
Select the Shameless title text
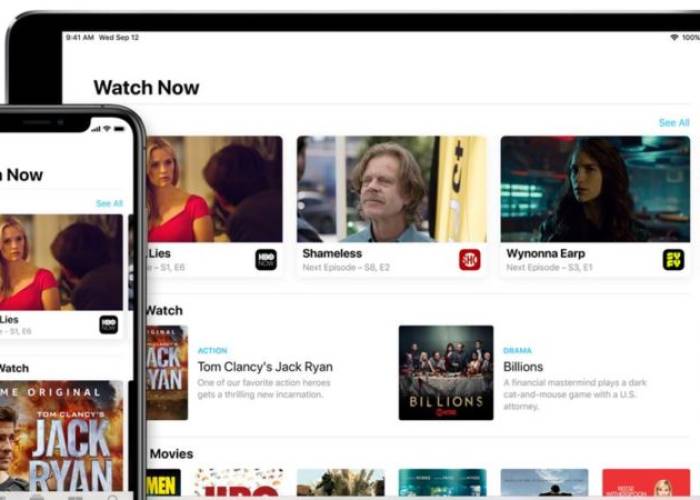(x=332, y=254)
